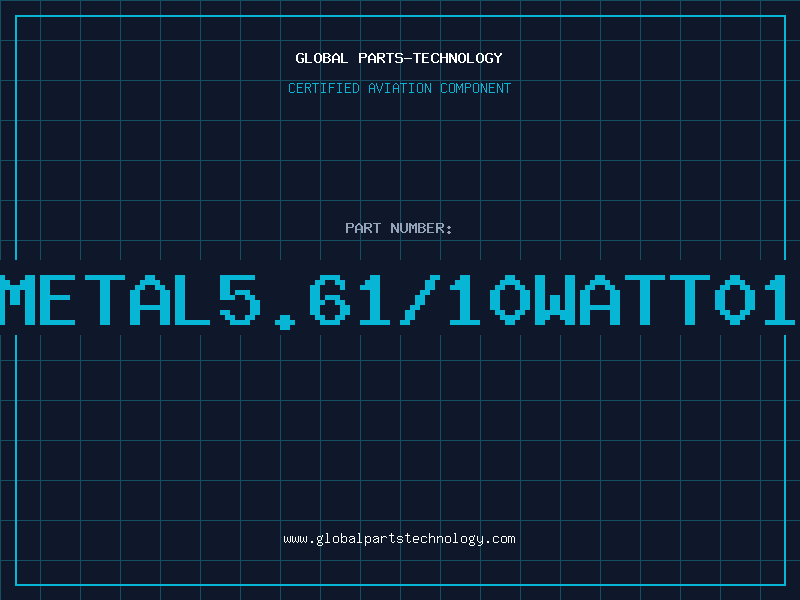Select the CERTIFIED AVIATION COMPONENT subtitle
This screenshot has width=800, height=600.
399,88
